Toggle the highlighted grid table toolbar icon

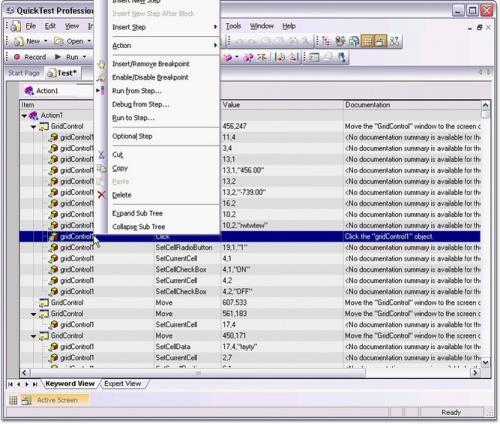coord(367,41)
